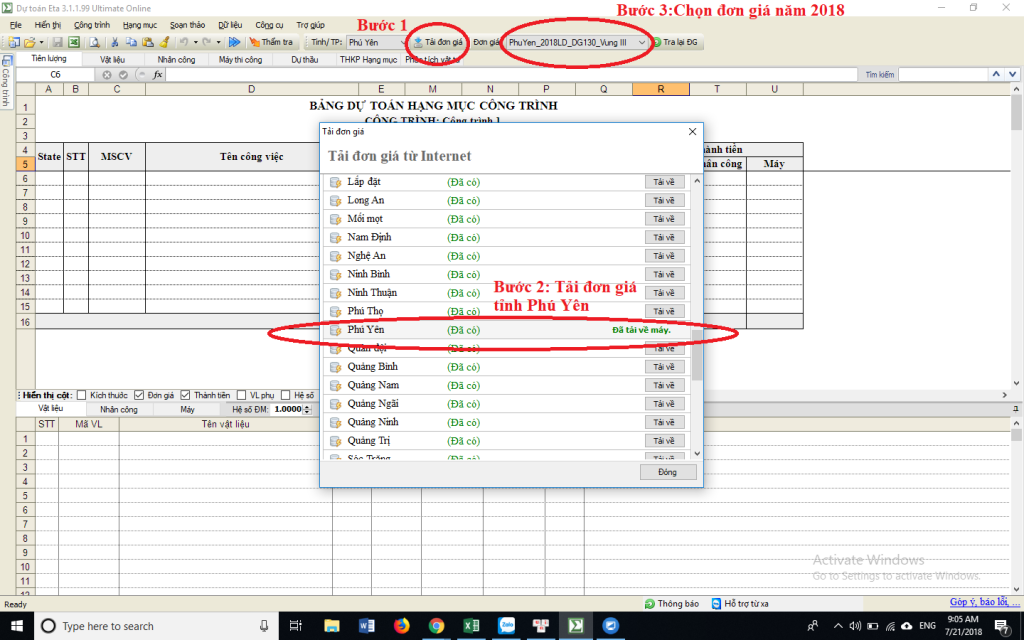Screen dimensions: 1024x640
Task: Click the Cut scissors icon
Action: point(115,42)
